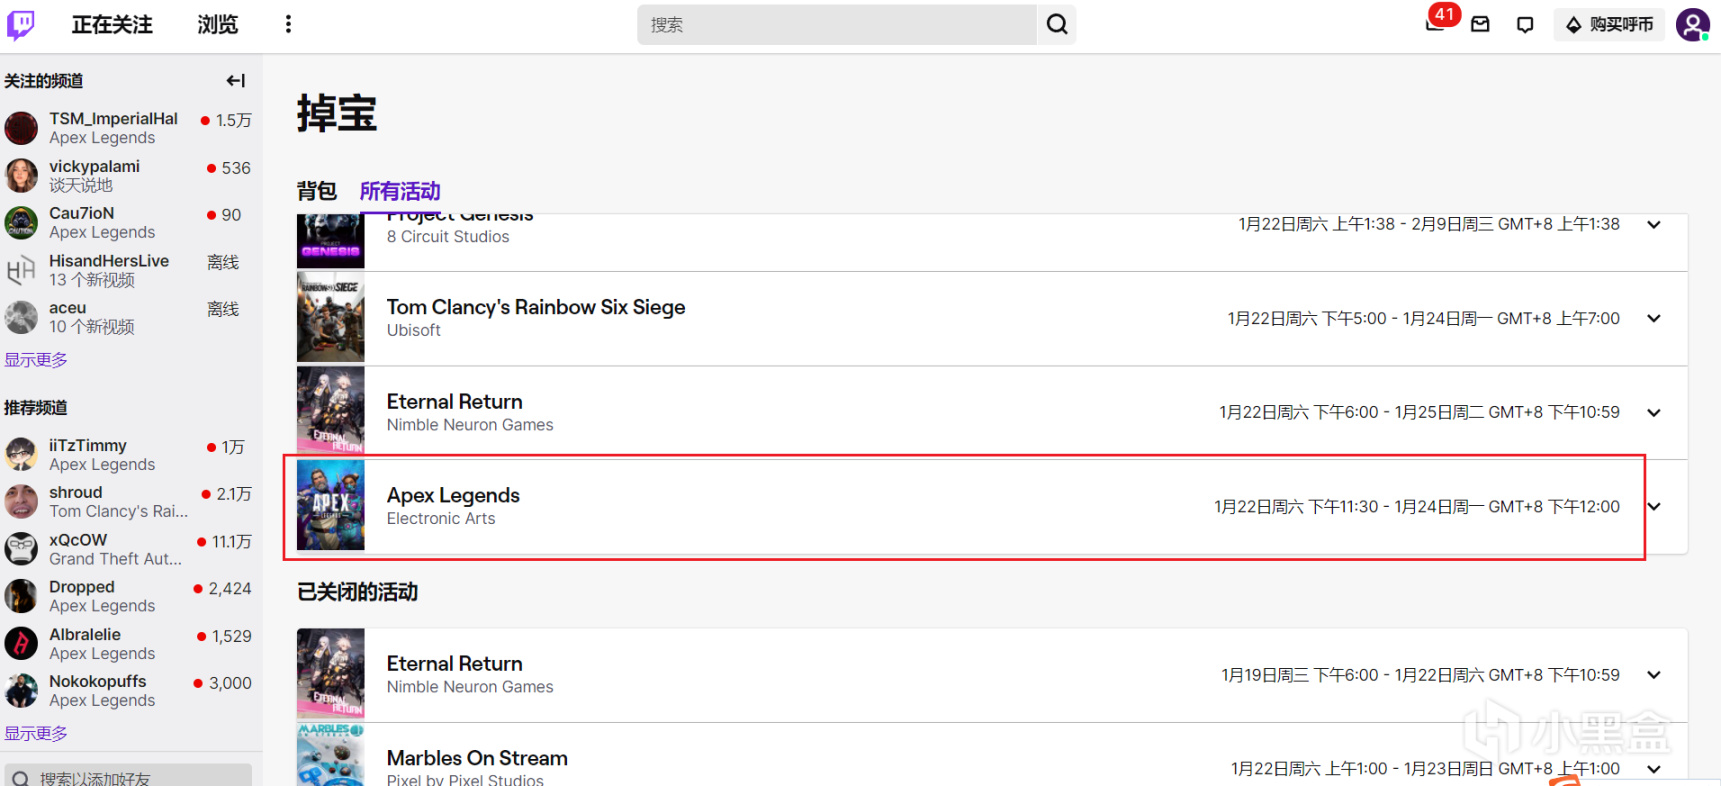Open the Tom Clancy's Rainbow Six Siege title
Image resolution: width=1721 pixels, height=786 pixels.
pyautogui.click(x=536, y=307)
